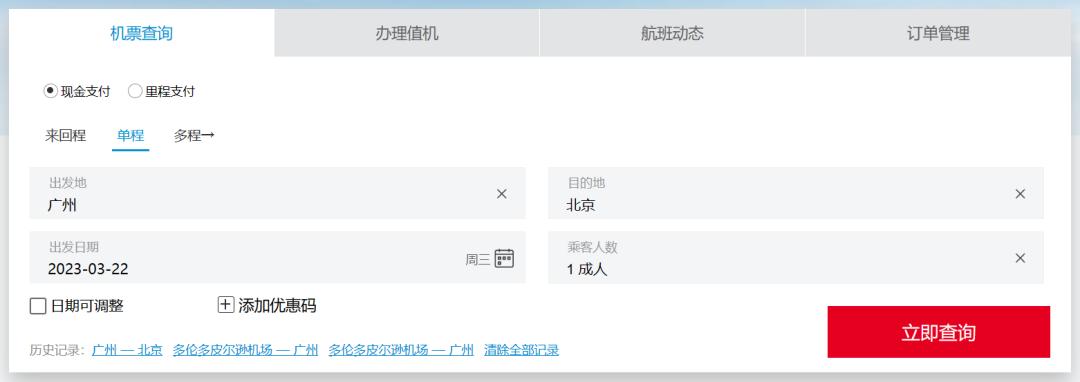Open history record 广州 — 北京
This screenshot has width=1080, height=382.
pos(127,350)
